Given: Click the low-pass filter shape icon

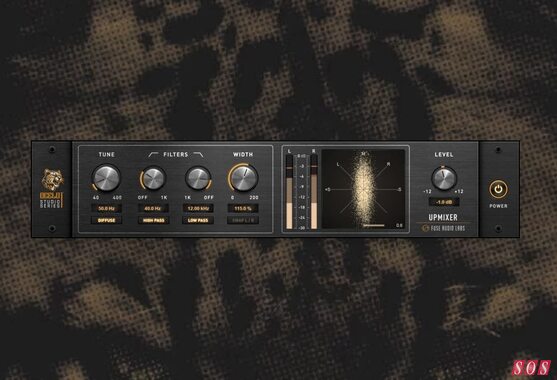Looking at the screenshot, I should [198, 154].
